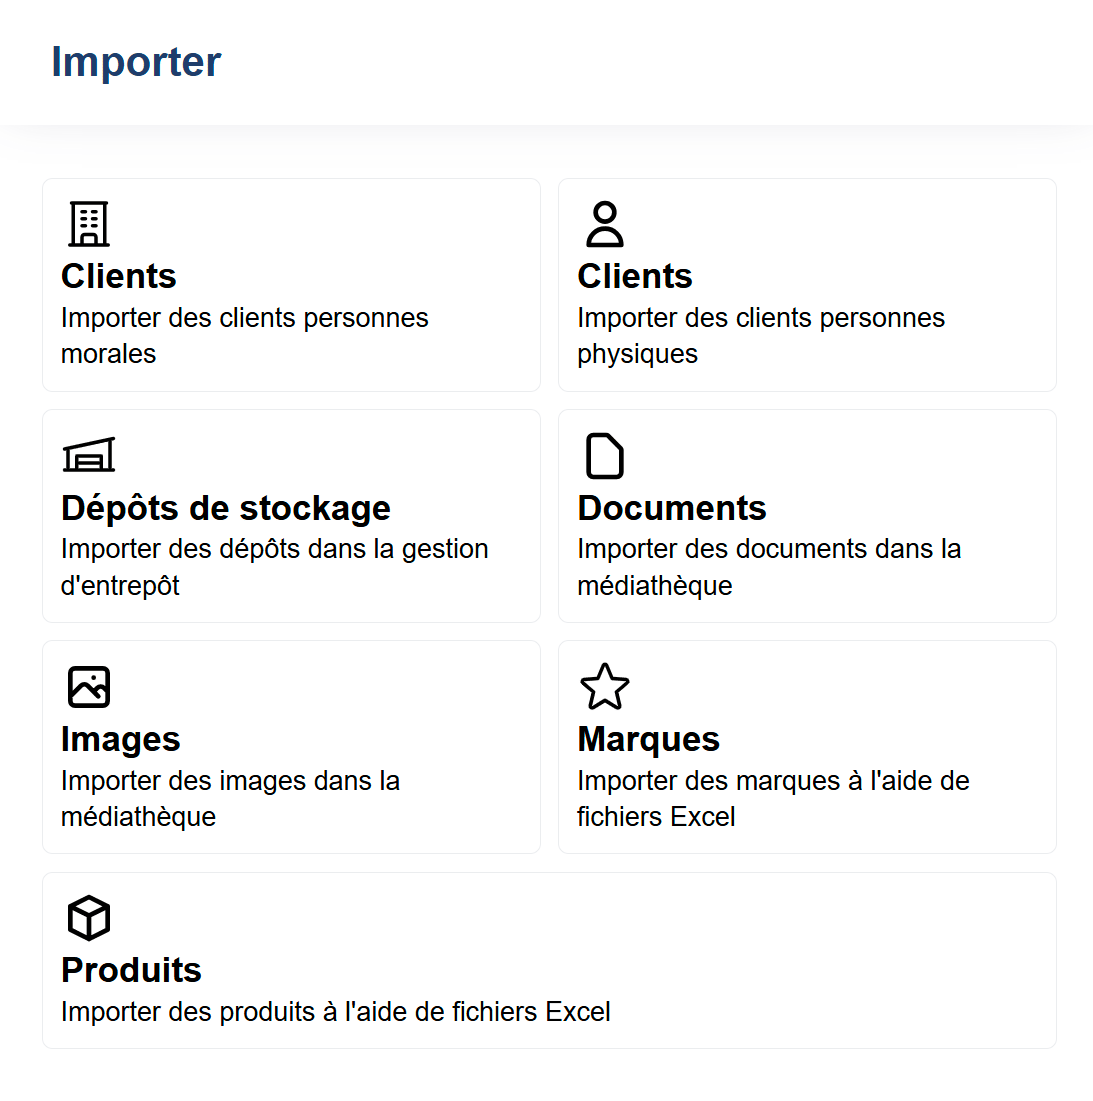The height and width of the screenshot is (1101, 1093).
Task: Select the warehouse icon for storage depots
Action: point(89,455)
